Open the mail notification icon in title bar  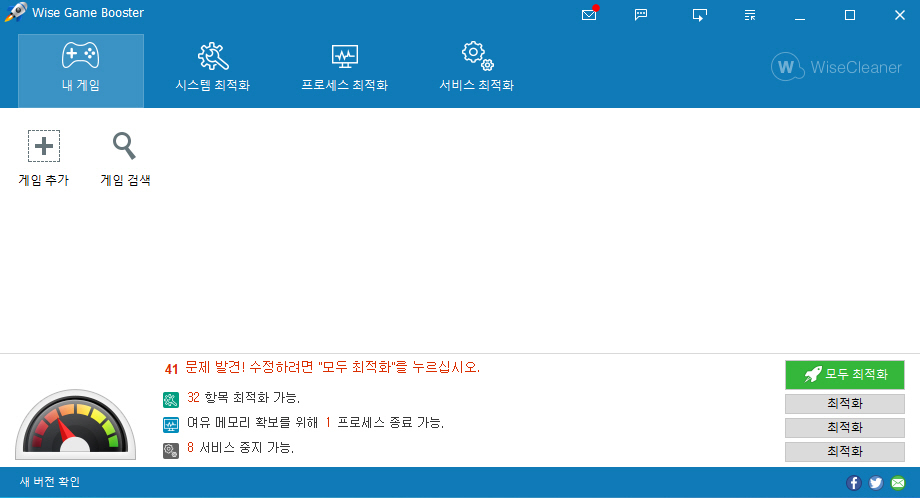pyautogui.click(x=590, y=14)
